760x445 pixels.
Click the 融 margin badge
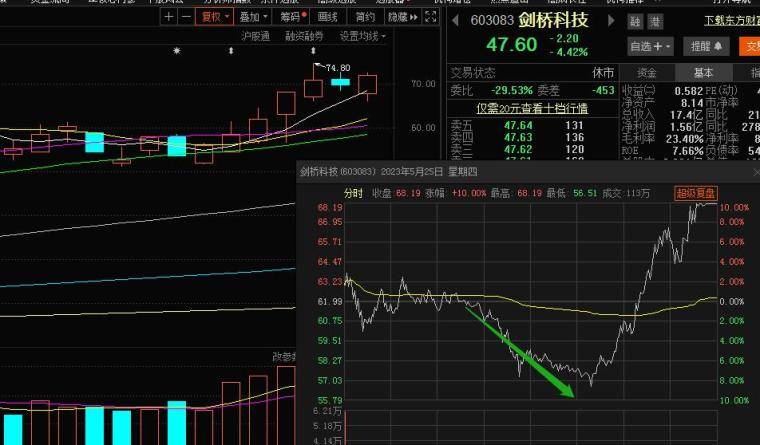tap(634, 21)
